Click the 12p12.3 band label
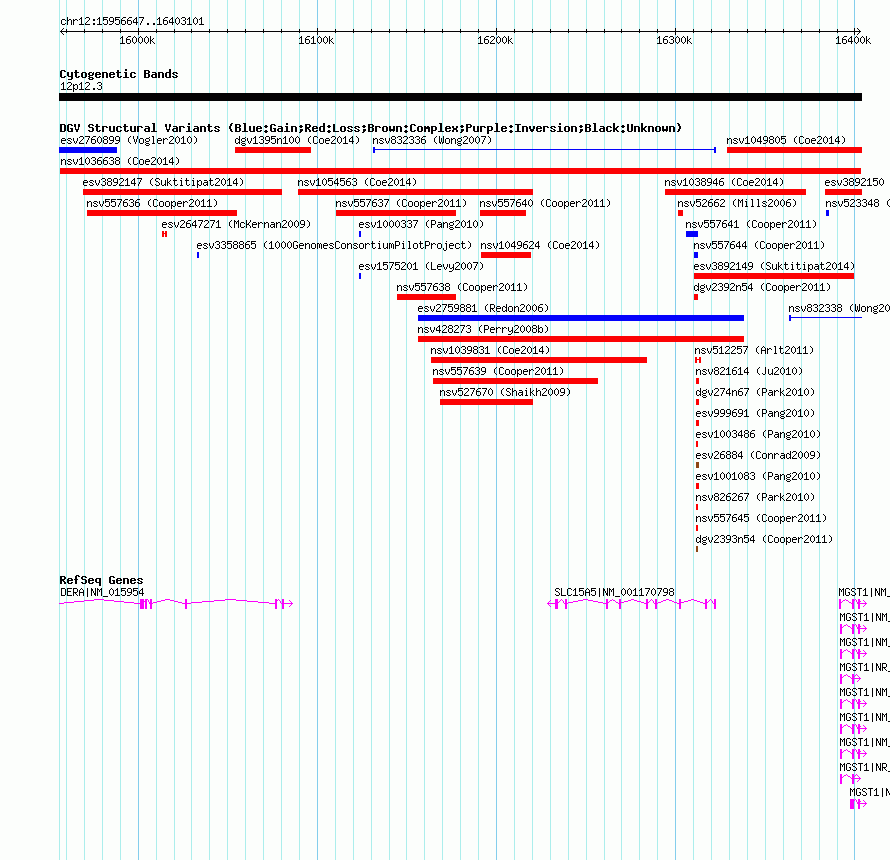Image resolution: width=890 pixels, height=860 pixels. pyautogui.click(x=81, y=86)
